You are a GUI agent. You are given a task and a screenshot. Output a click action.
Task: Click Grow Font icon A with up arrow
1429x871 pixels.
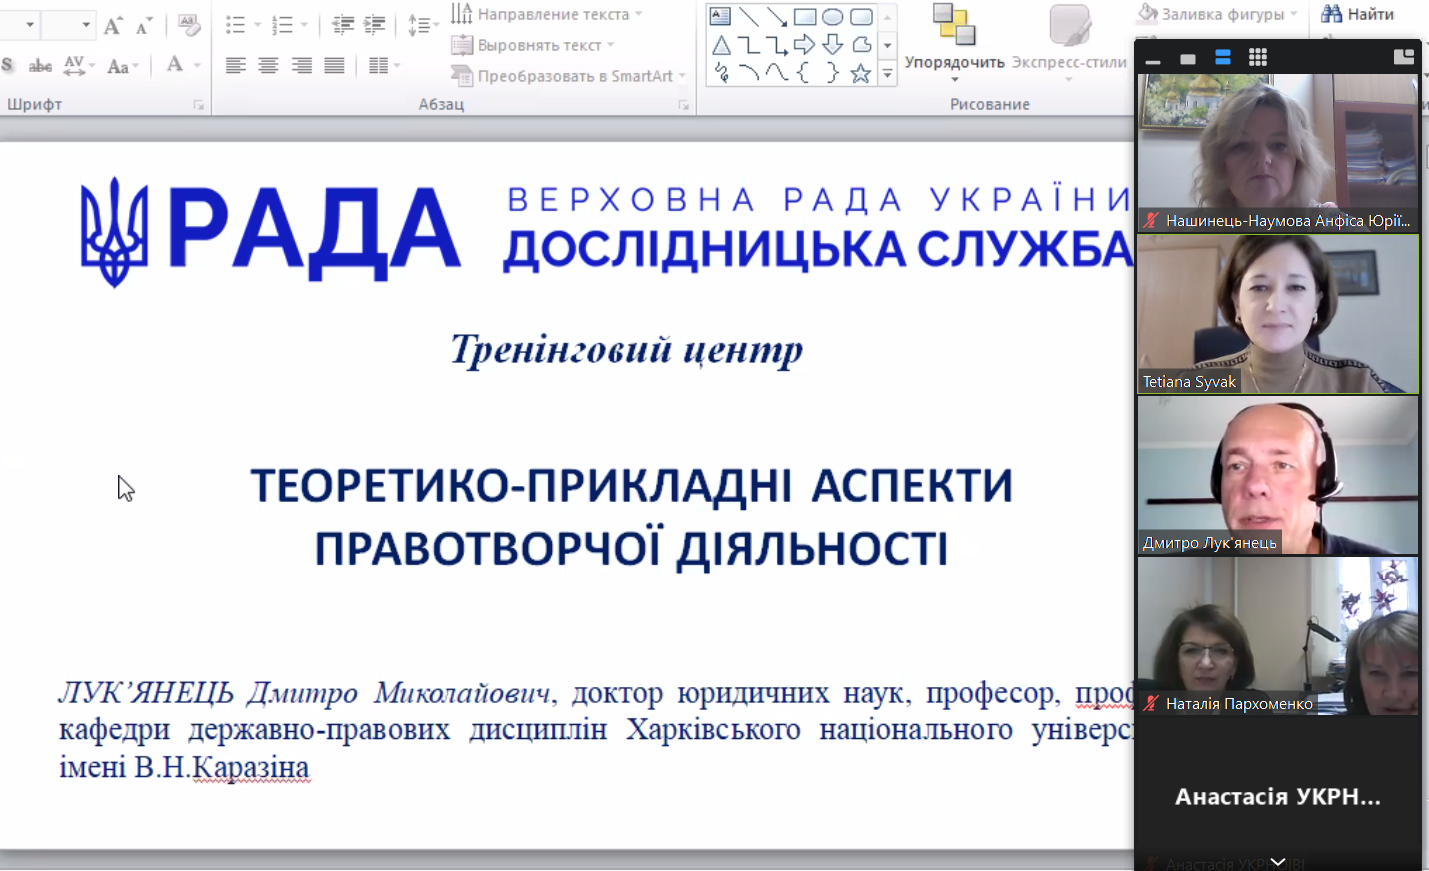click(114, 25)
